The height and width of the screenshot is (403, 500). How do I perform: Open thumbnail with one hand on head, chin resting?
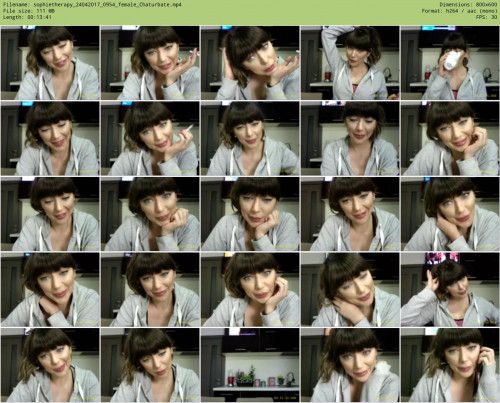click(250, 63)
